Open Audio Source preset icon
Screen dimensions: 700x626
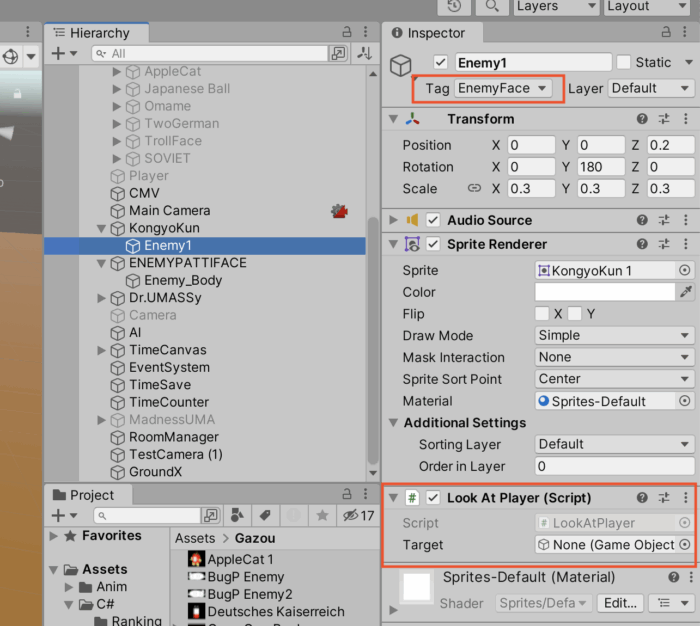[x=664, y=220]
